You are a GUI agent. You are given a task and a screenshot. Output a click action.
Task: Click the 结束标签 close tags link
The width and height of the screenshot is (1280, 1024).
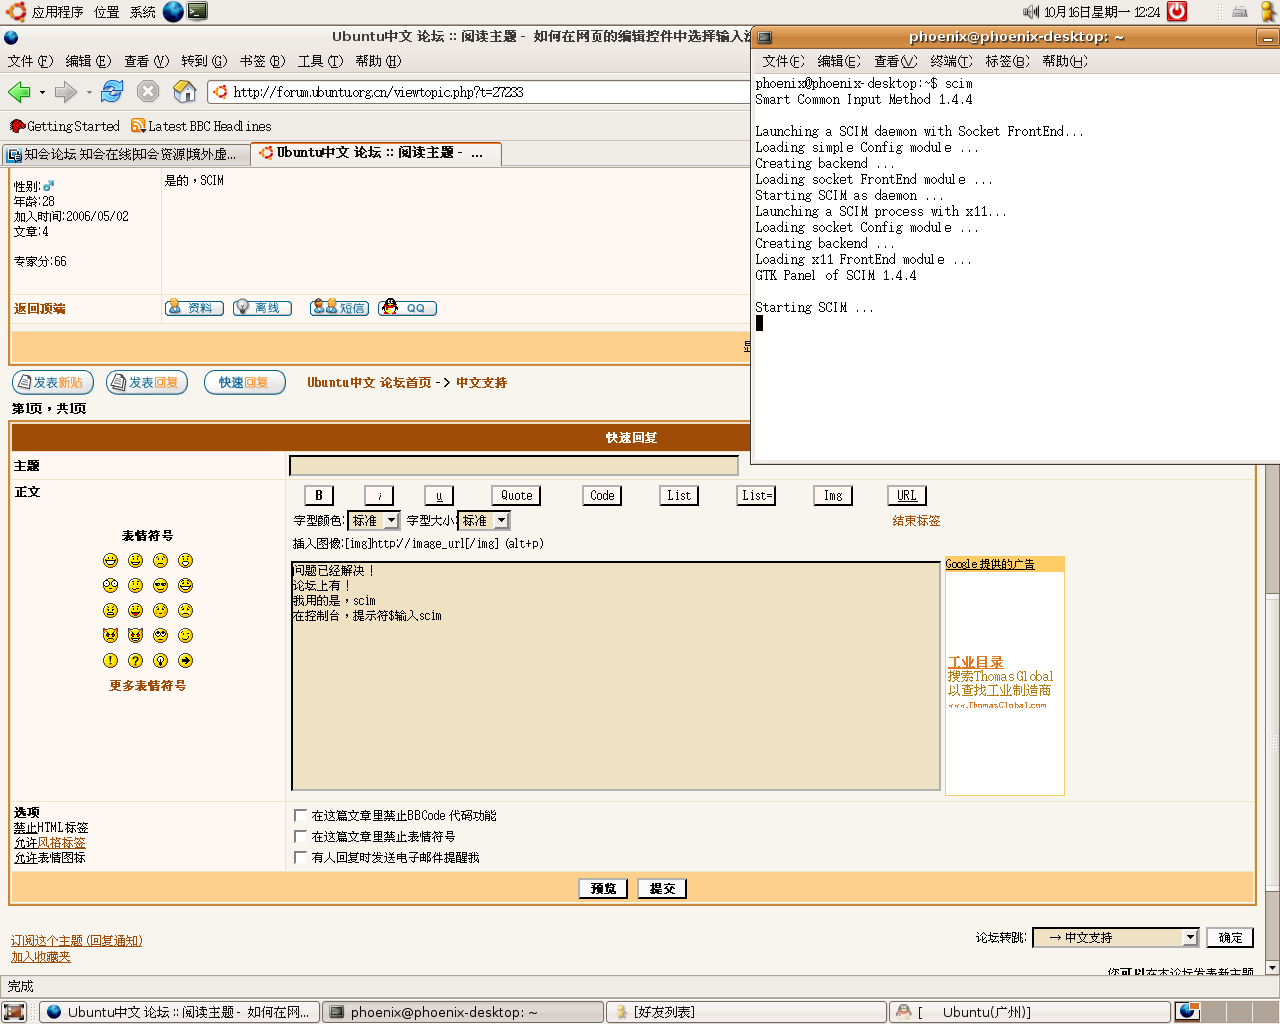pos(916,521)
